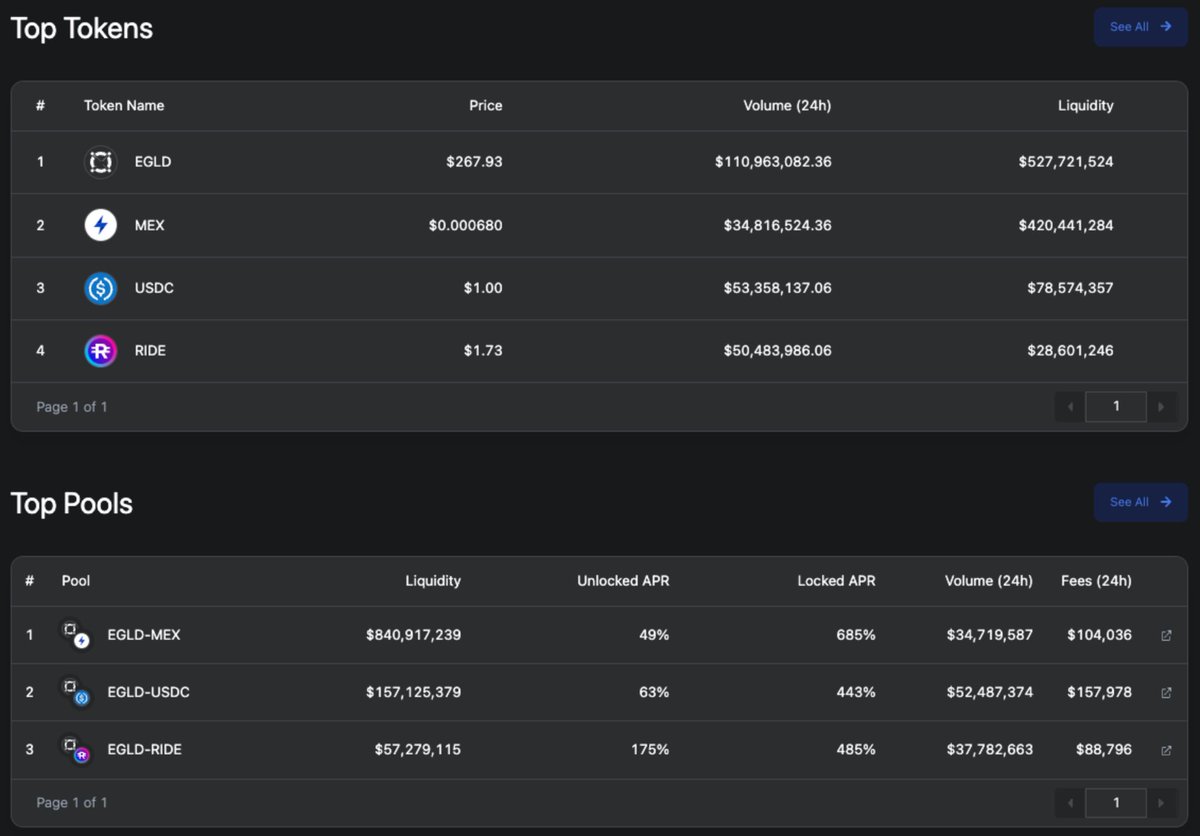Click EGLD-USDC locked APR 443%
Viewport: 1200px width, 836px height.
[856, 692]
